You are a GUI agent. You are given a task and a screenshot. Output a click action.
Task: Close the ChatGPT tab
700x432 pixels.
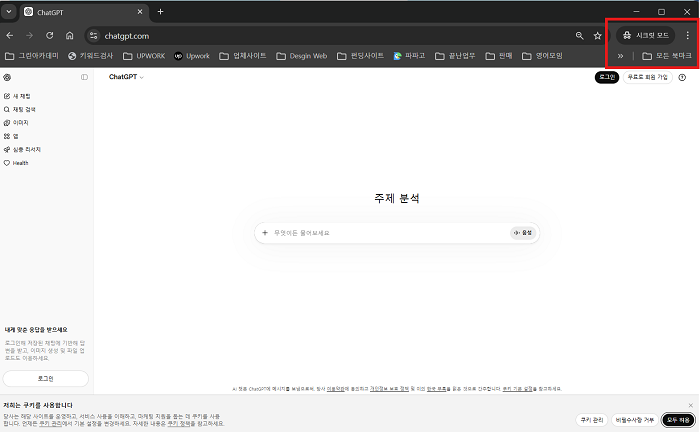point(140,12)
